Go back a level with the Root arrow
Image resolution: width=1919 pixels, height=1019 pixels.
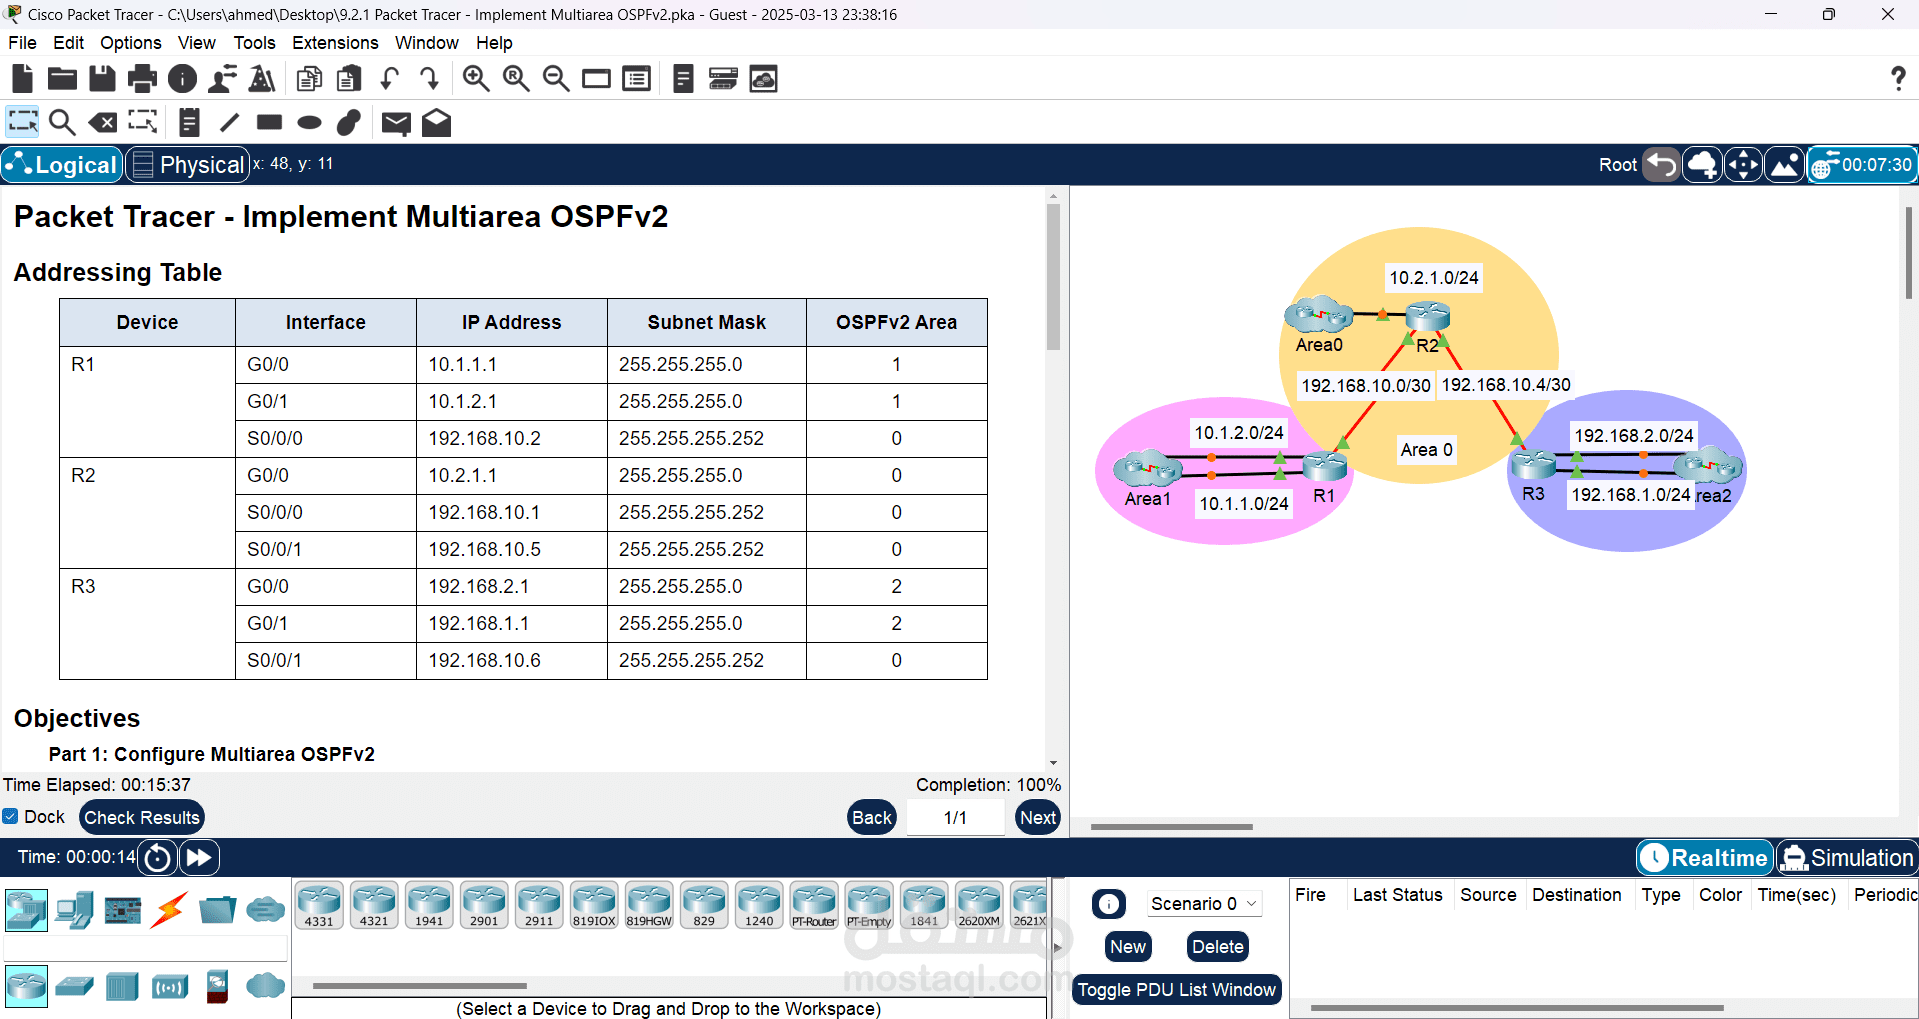coord(1662,165)
